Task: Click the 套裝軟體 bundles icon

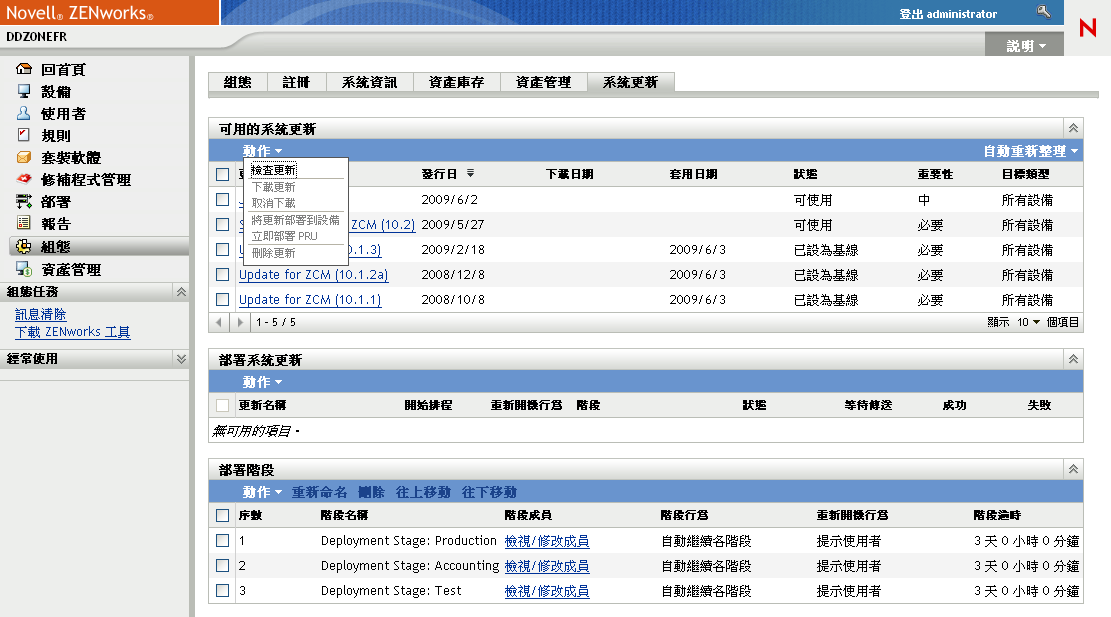Action: coord(24,157)
